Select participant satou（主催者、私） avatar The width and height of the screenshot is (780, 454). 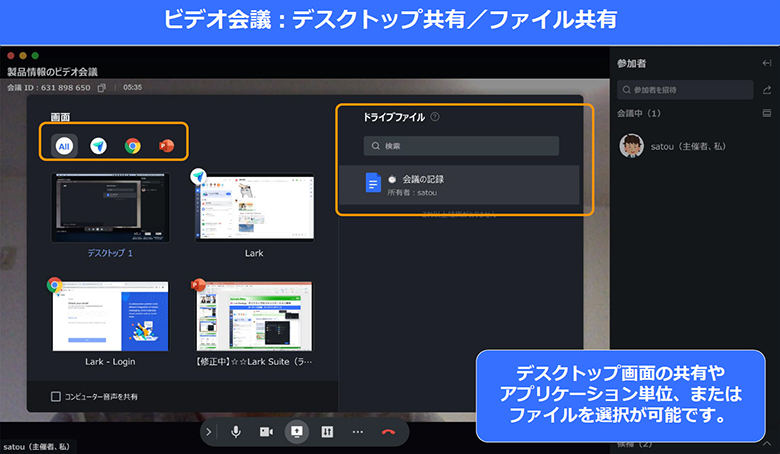coord(631,146)
